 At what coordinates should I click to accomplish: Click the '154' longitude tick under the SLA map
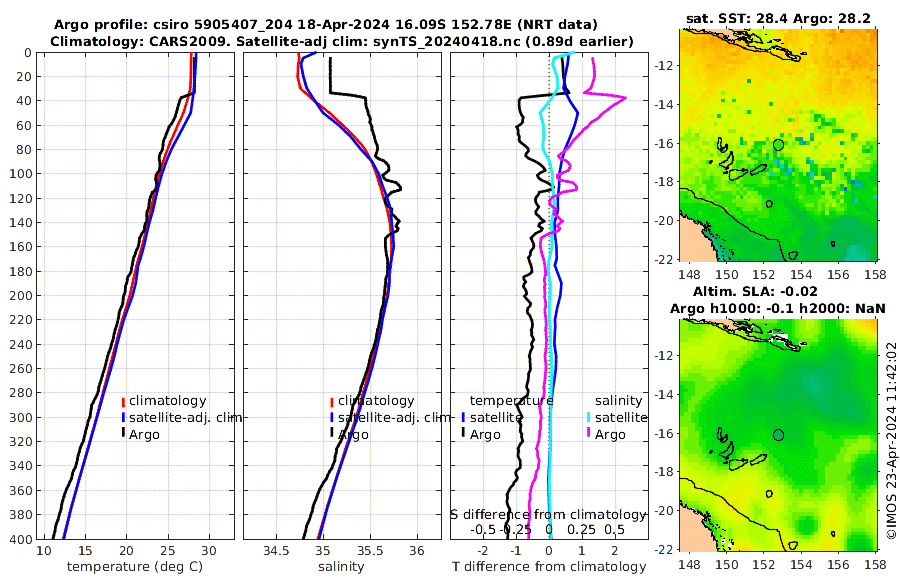click(801, 564)
